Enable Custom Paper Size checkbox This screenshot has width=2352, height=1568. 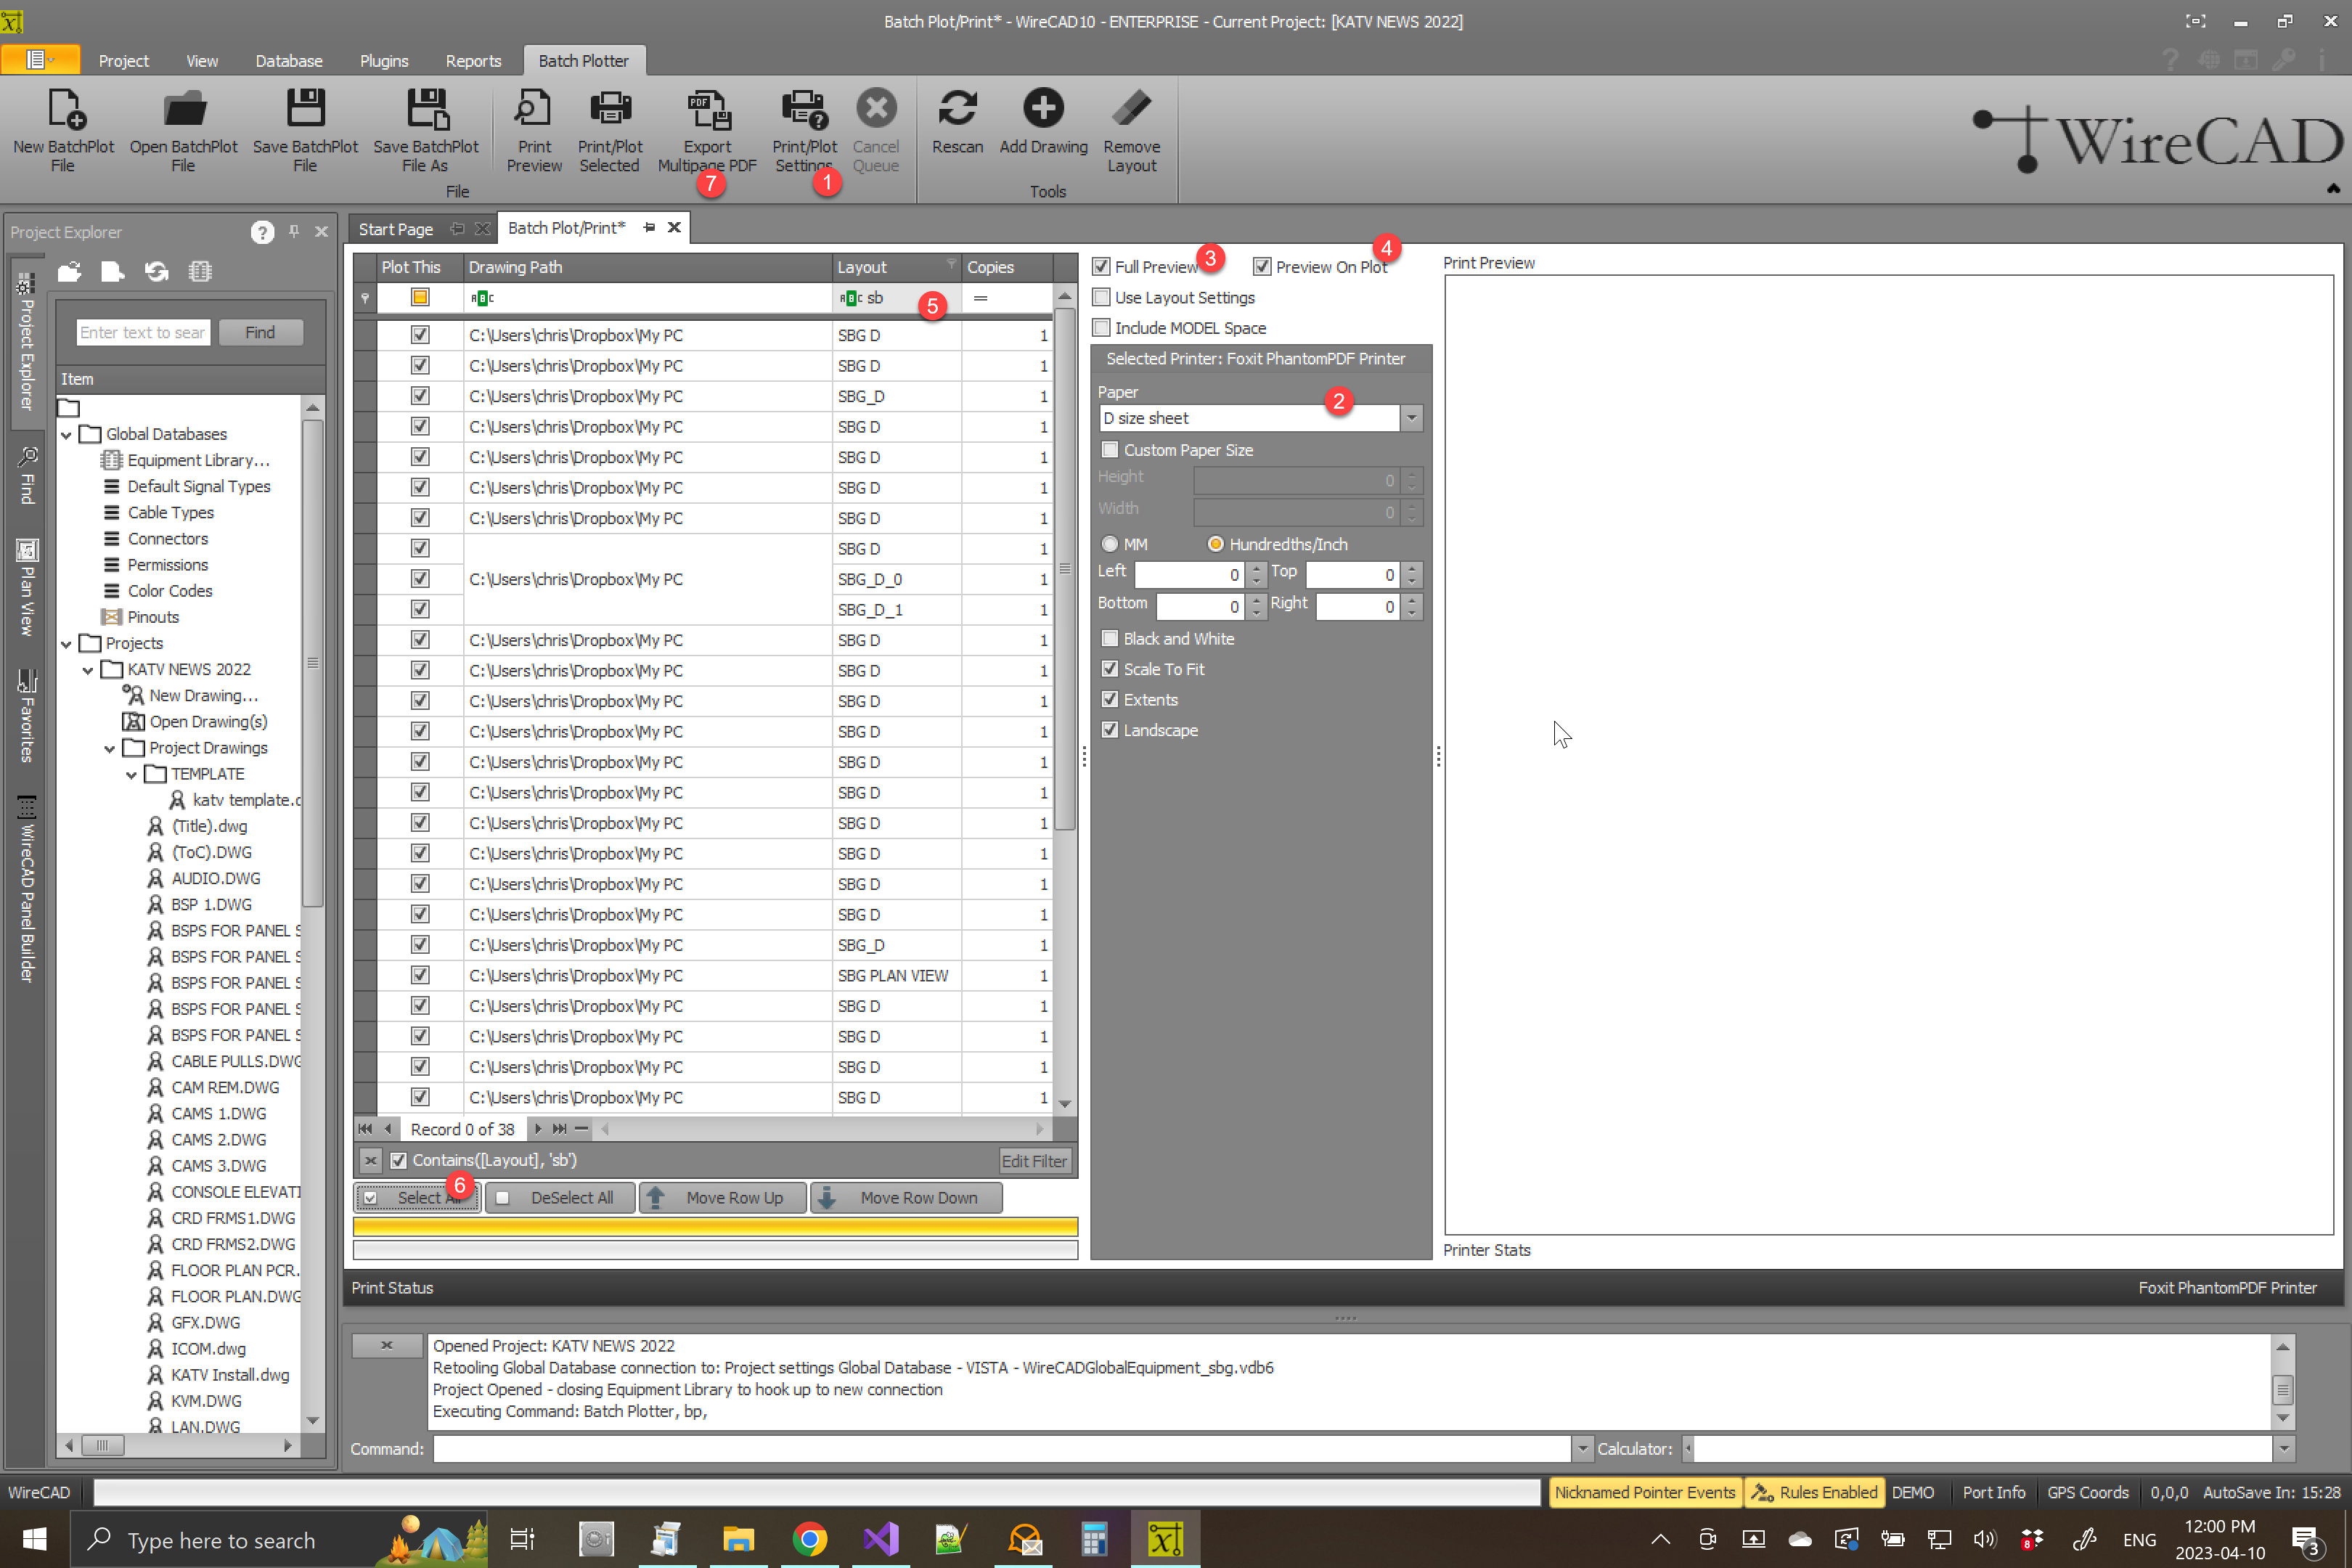(x=1110, y=450)
